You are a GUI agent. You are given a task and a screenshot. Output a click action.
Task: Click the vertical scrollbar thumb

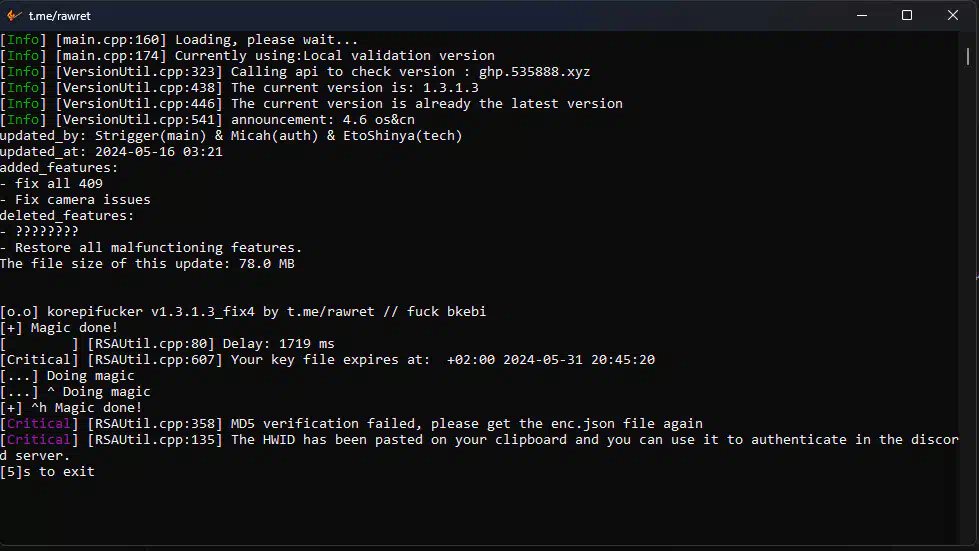(x=968, y=56)
